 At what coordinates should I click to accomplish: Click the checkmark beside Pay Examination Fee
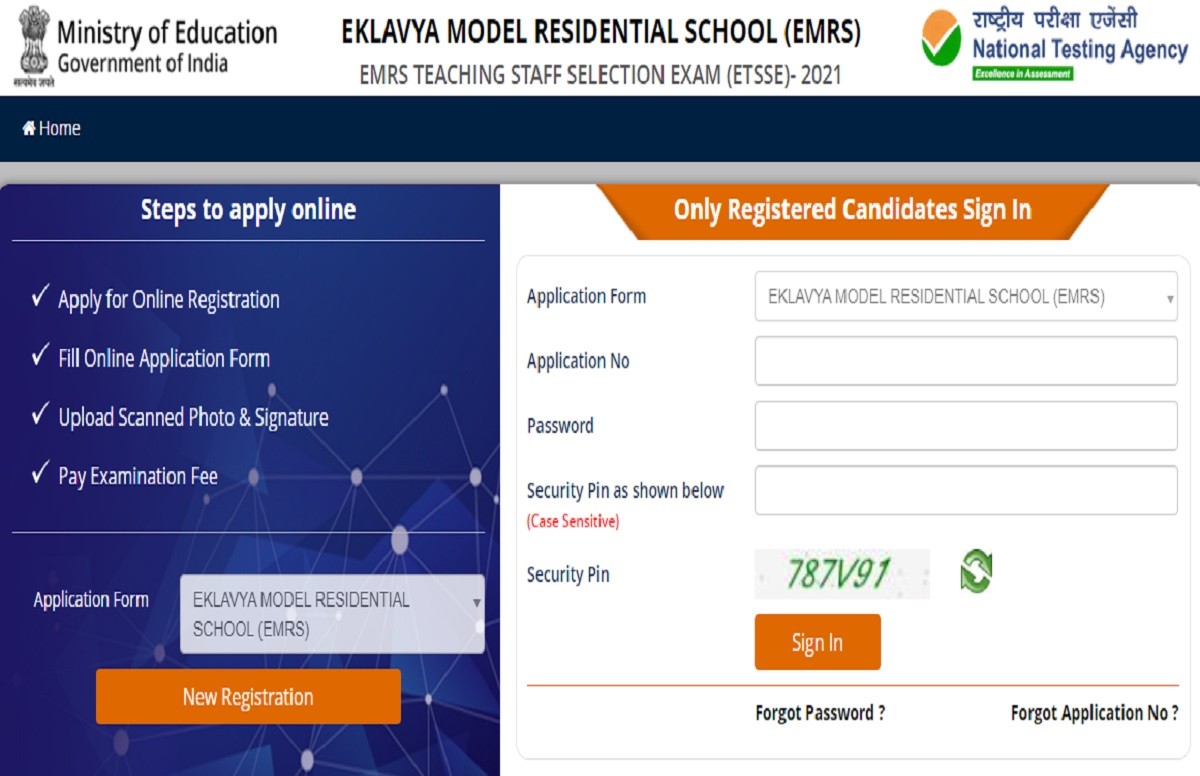pyautogui.click(x=40, y=474)
